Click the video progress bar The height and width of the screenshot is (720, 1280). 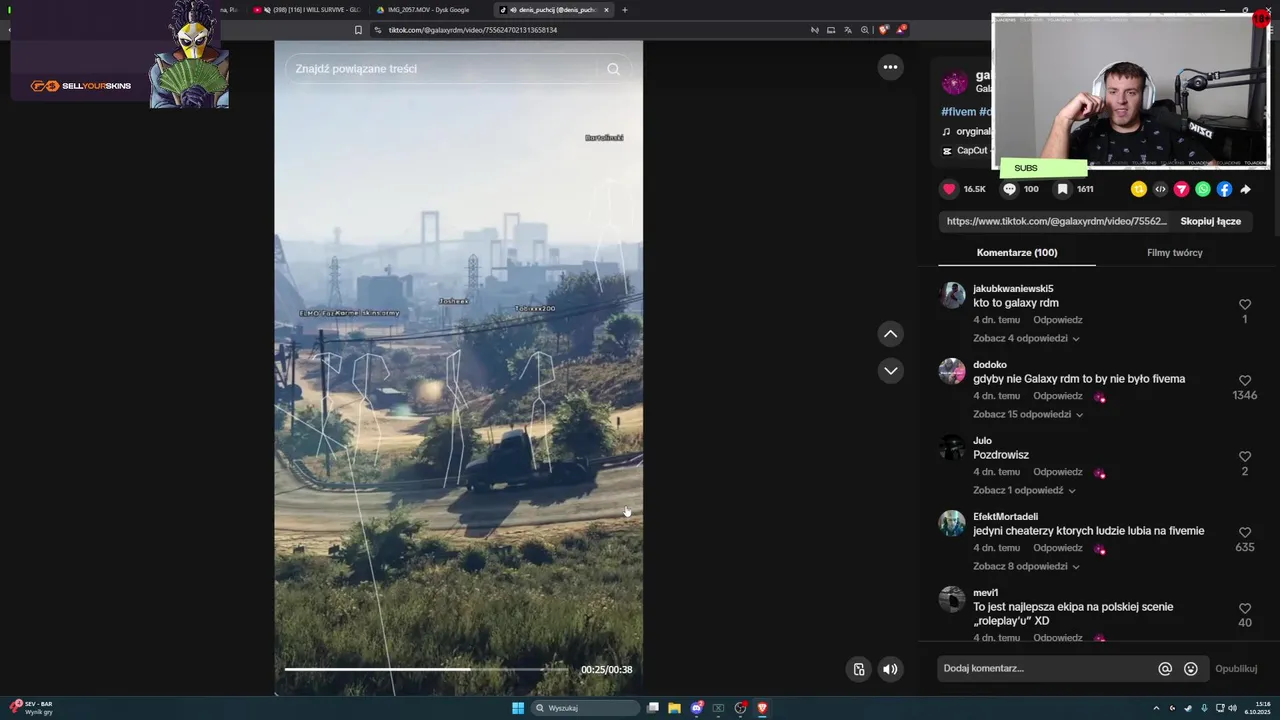pyautogui.click(x=426, y=669)
